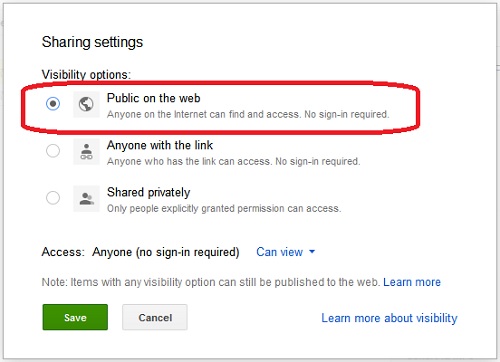Choose the Shared privately radio button
The width and height of the screenshot is (500, 362).
[53, 198]
